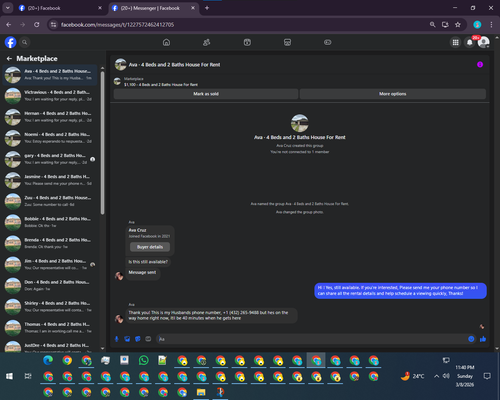Open a new browser tab
The image size is (500, 400).
point(207,8)
